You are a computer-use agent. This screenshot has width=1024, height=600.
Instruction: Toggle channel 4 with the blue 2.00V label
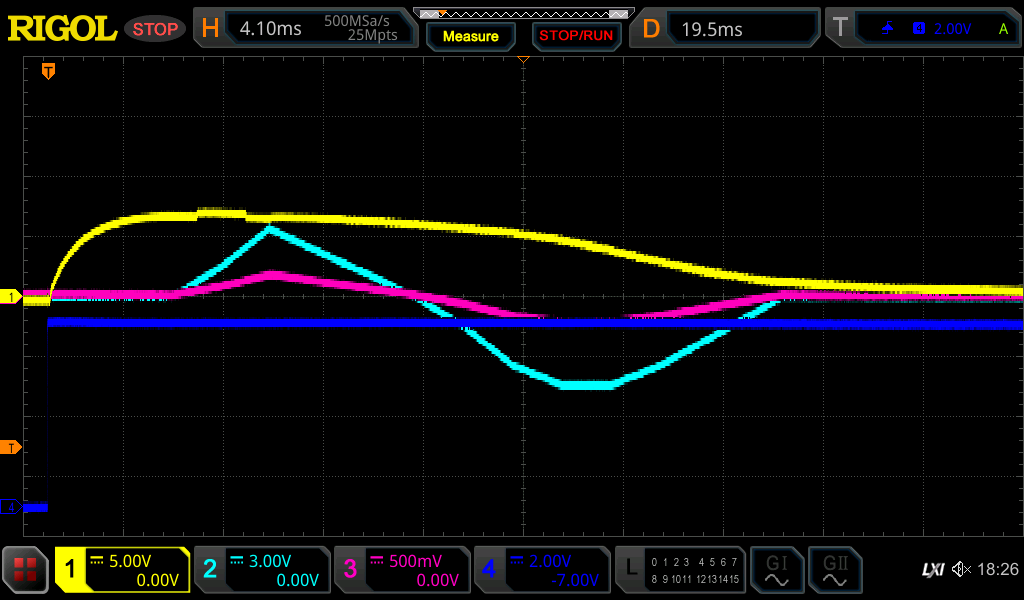pos(541,570)
